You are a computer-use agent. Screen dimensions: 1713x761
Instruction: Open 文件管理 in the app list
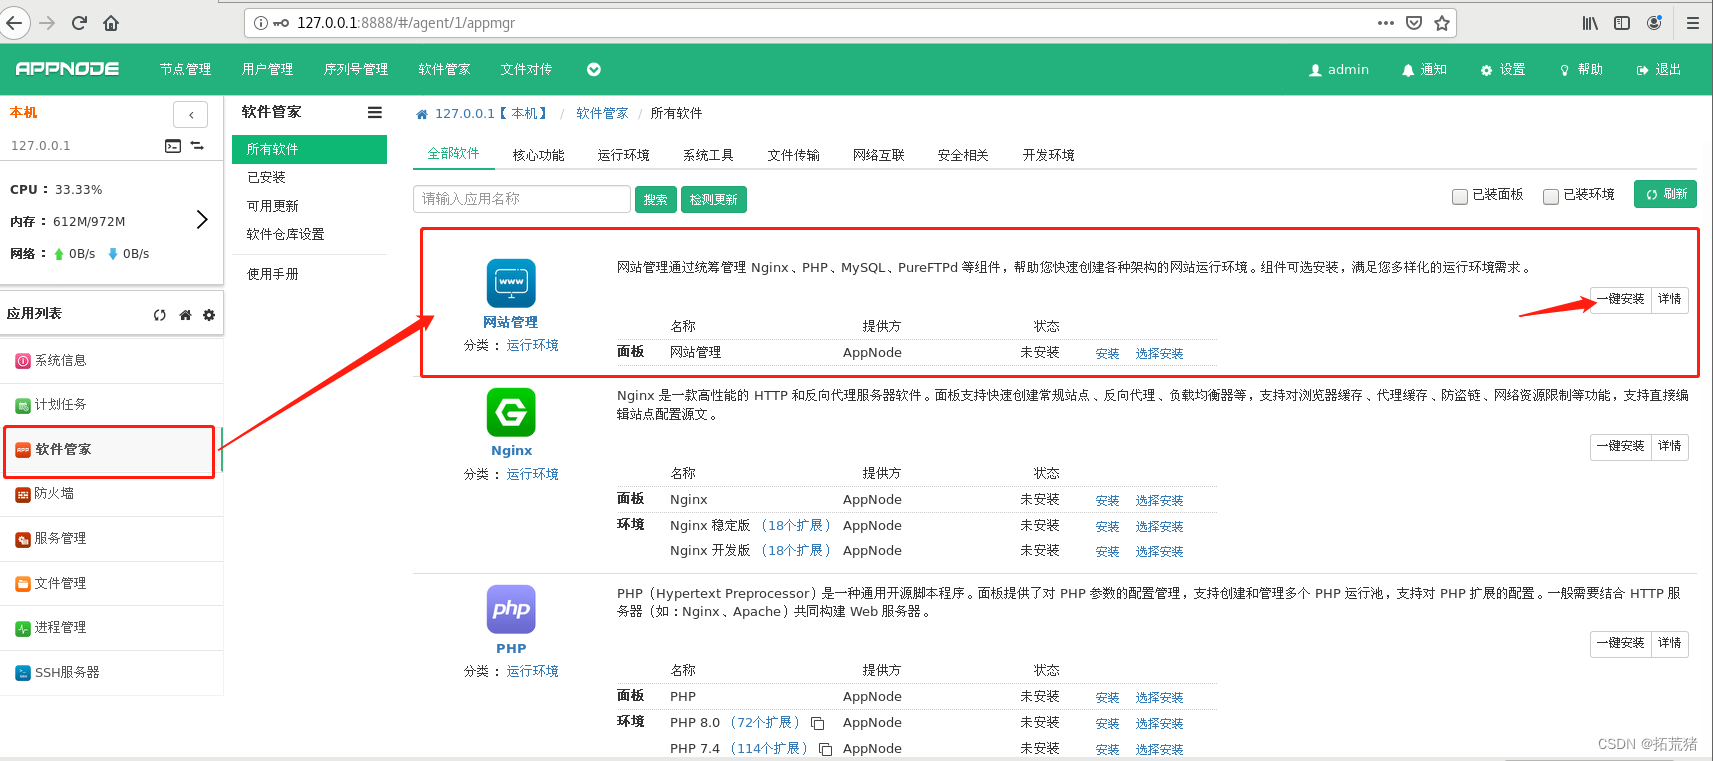[111, 583]
